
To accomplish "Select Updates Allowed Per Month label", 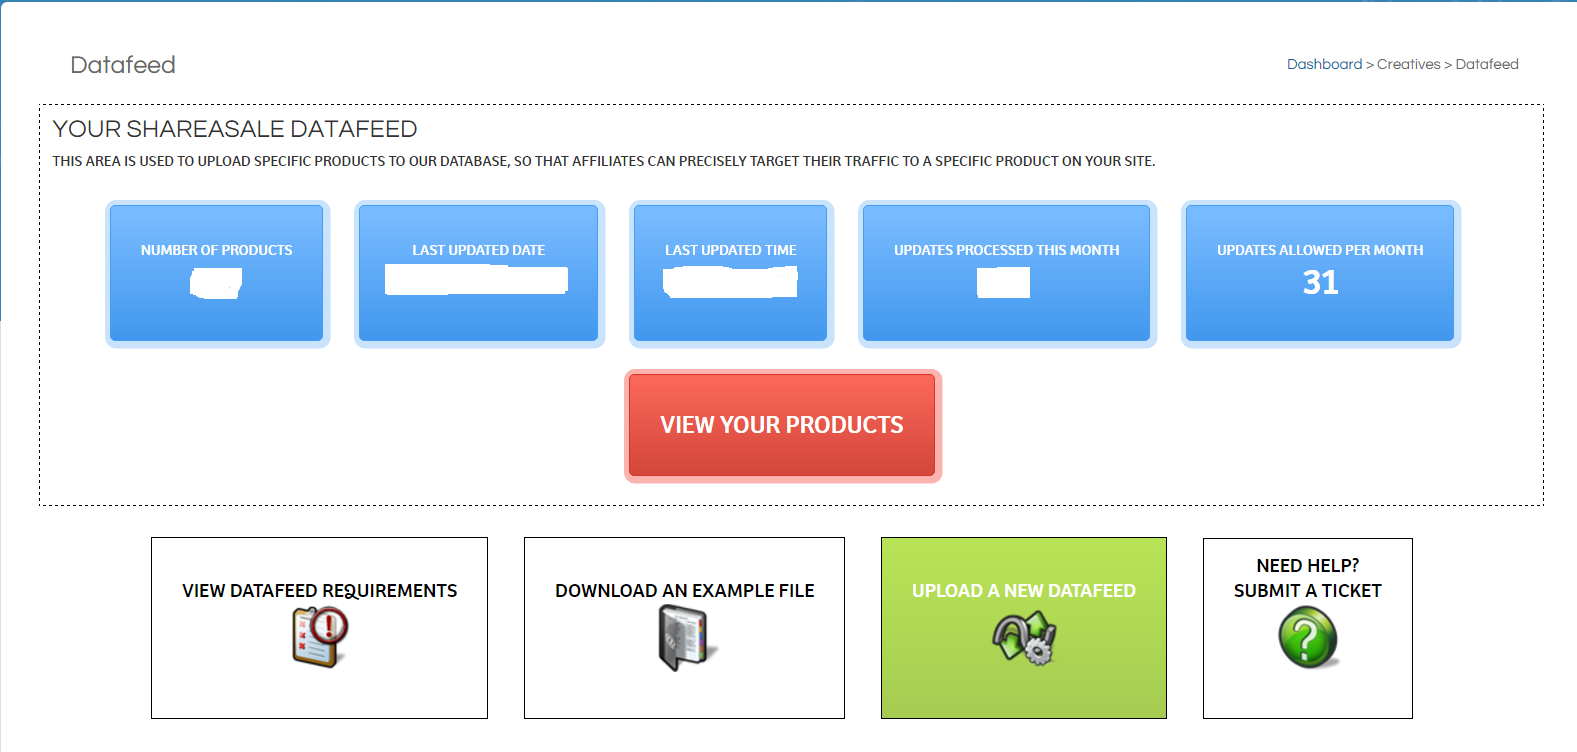I will tap(1320, 250).
